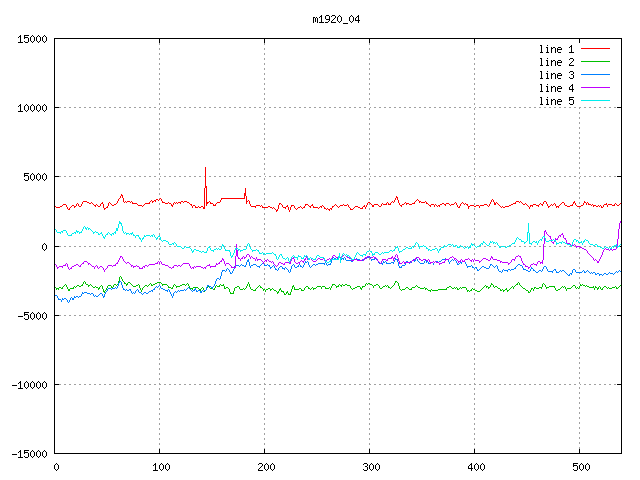
Task: Click the 5000 y-axis tick label
Action: [35, 177]
